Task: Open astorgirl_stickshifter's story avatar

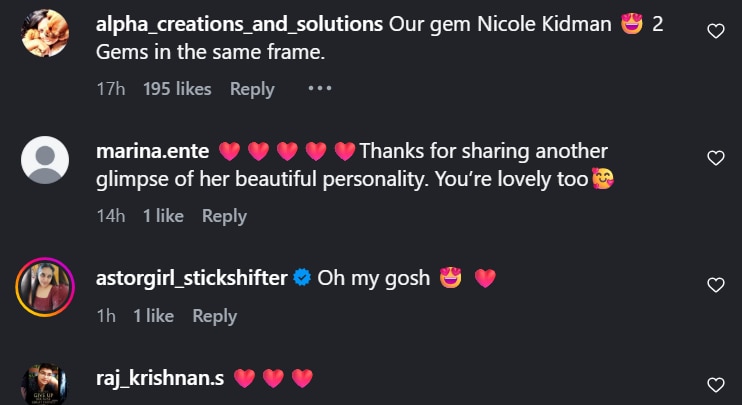Action: point(44,287)
